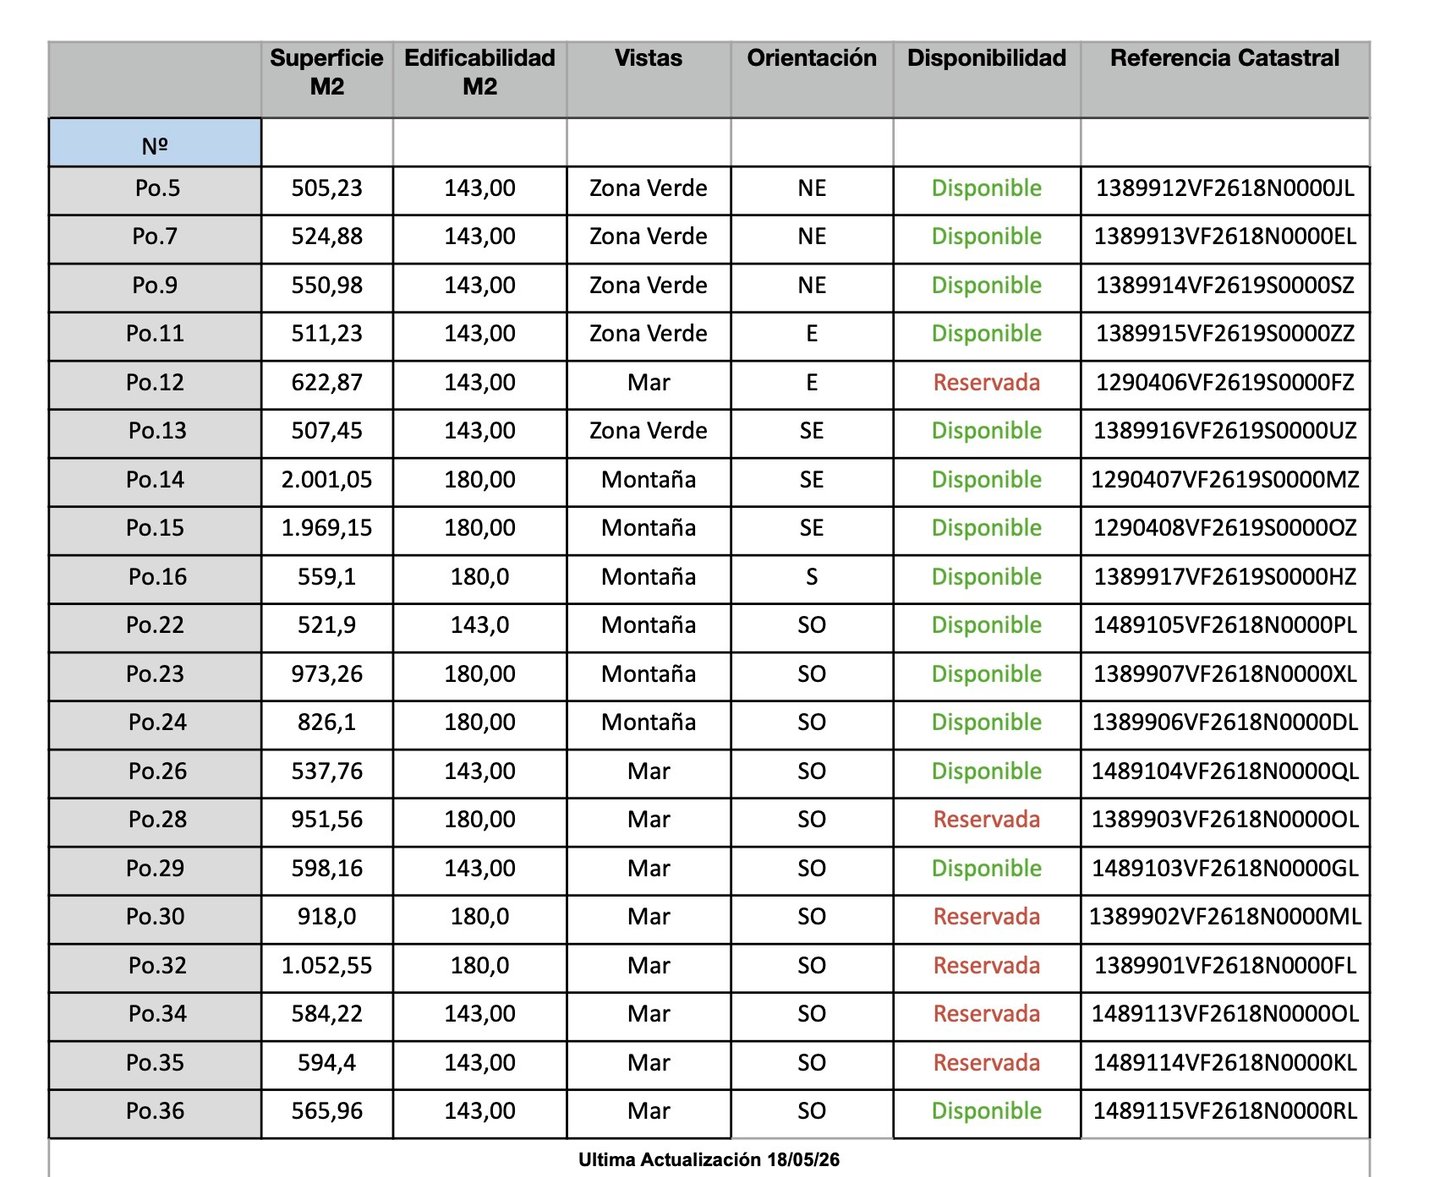Select row label 'Po.28'
The image size is (1440, 1177).
click(x=158, y=818)
